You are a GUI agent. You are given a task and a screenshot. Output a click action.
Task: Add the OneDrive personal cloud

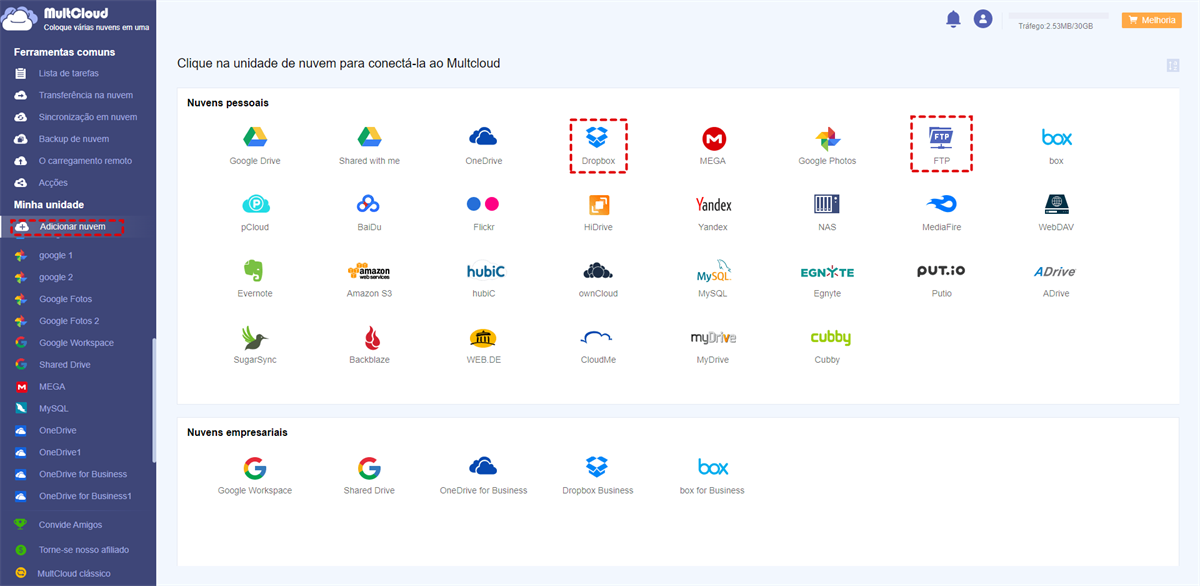[x=484, y=146]
